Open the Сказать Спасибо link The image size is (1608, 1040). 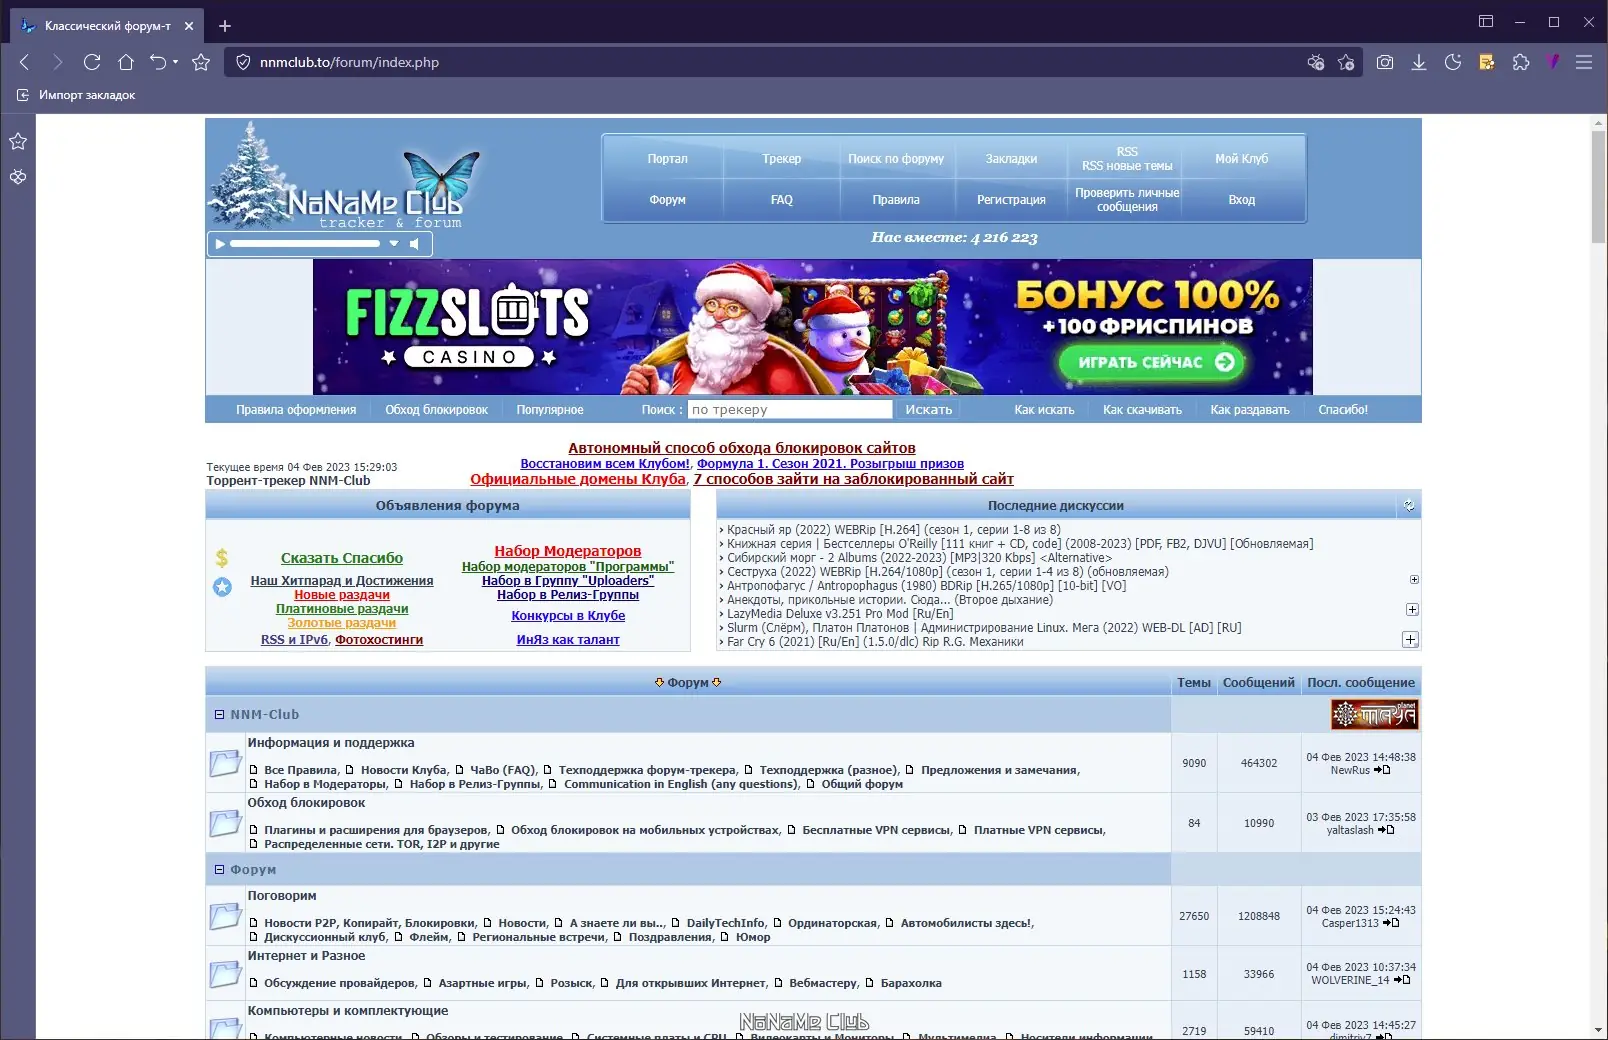341,558
